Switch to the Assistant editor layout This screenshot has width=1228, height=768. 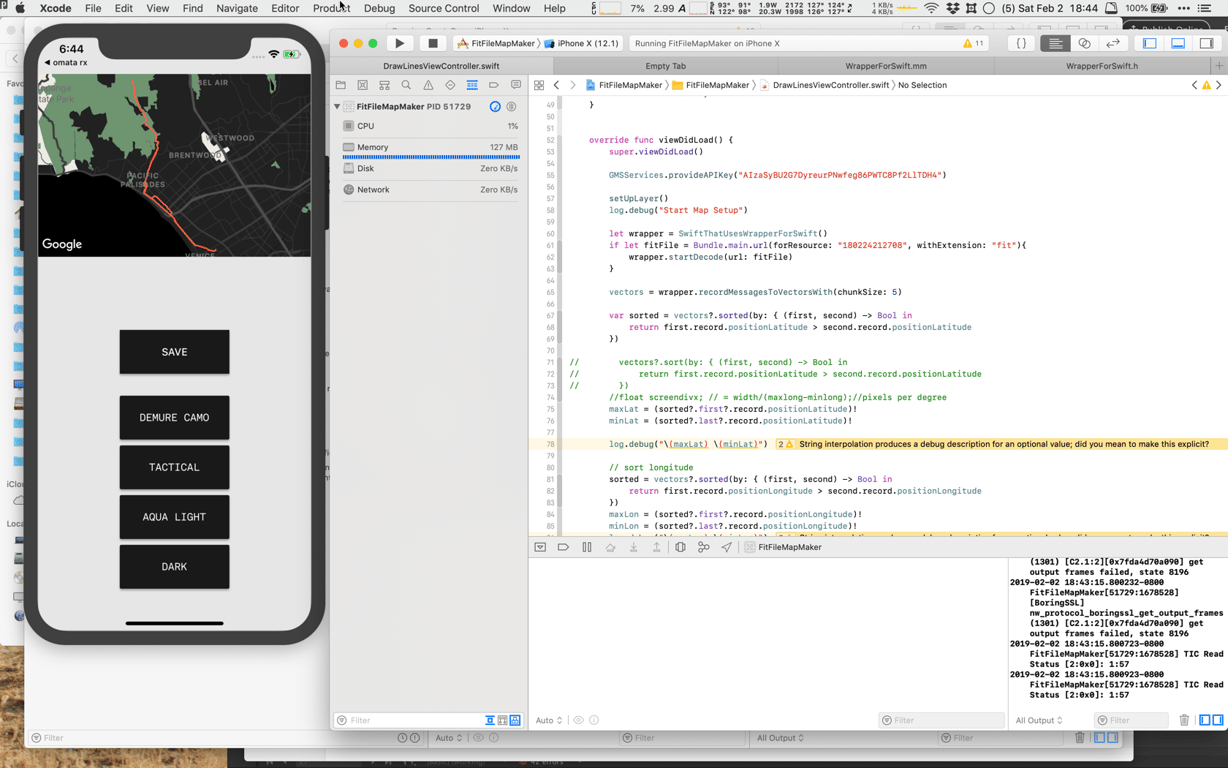click(x=1084, y=44)
